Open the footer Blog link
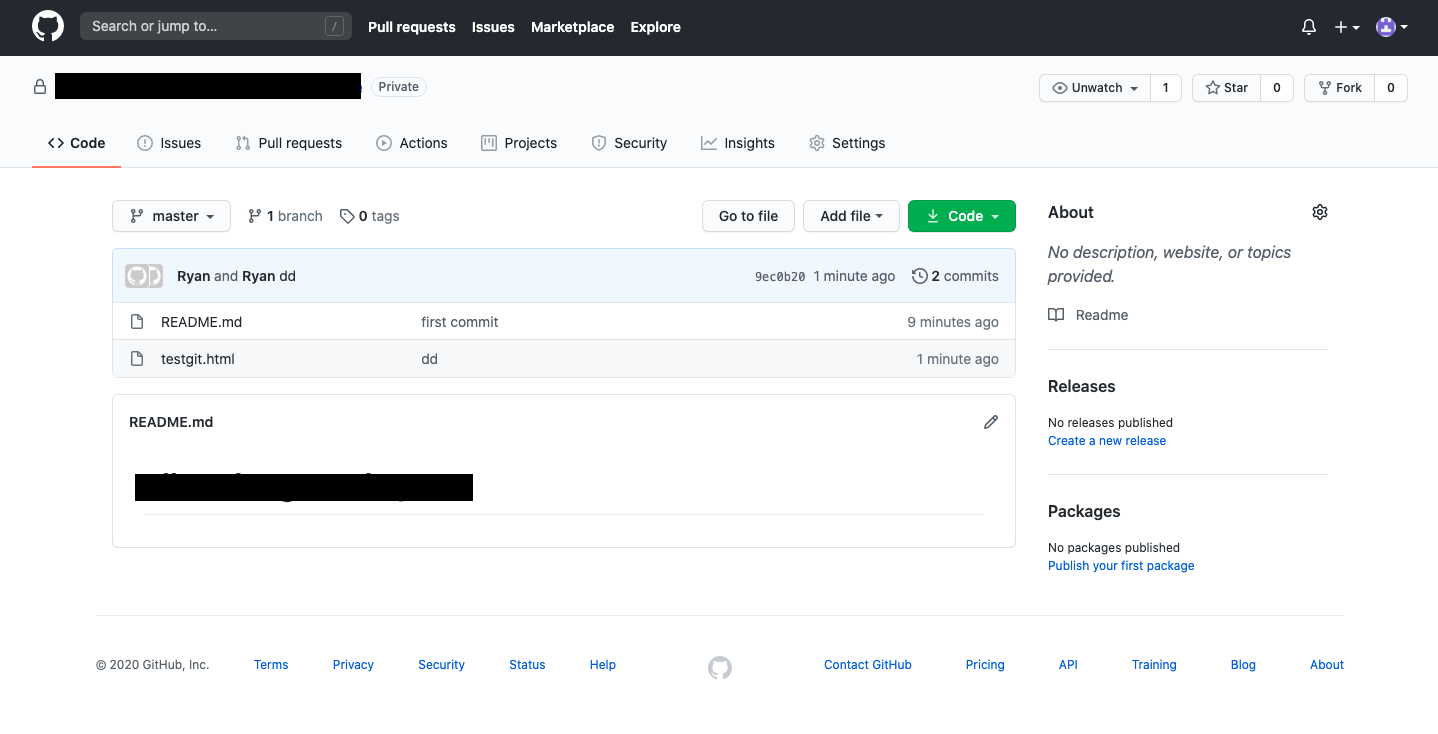Viewport: 1438px width, 734px height. tap(1243, 665)
